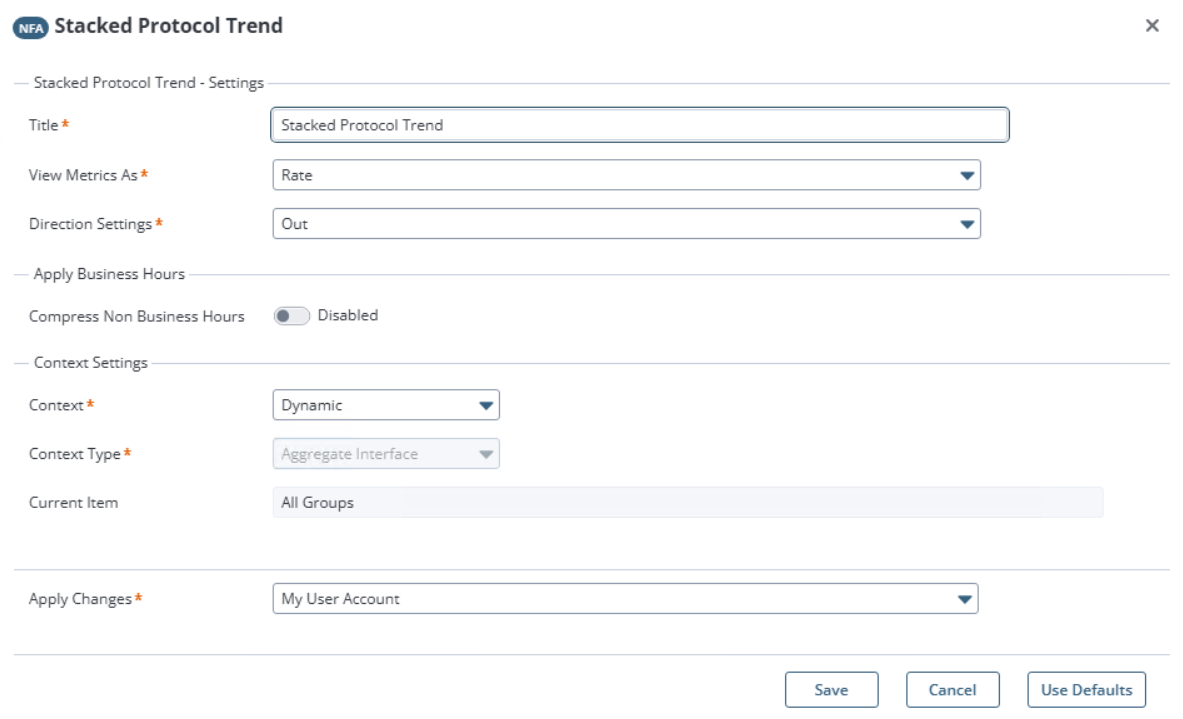Click the greyed arrow on Aggregate Interface dropdown
This screenshot has width=1183, height=719.
pyautogui.click(x=486, y=454)
